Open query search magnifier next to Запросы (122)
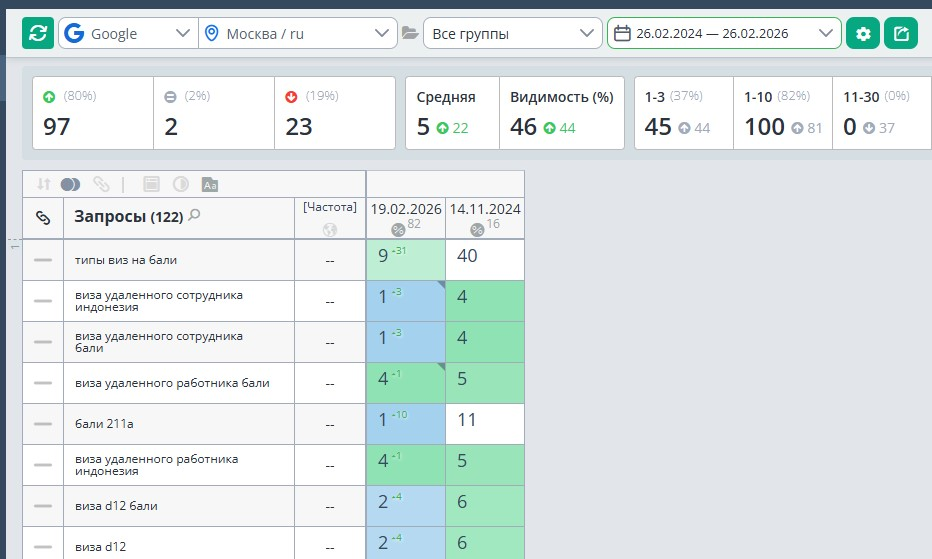The width and height of the screenshot is (932, 559). pyautogui.click(x=194, y=215)
